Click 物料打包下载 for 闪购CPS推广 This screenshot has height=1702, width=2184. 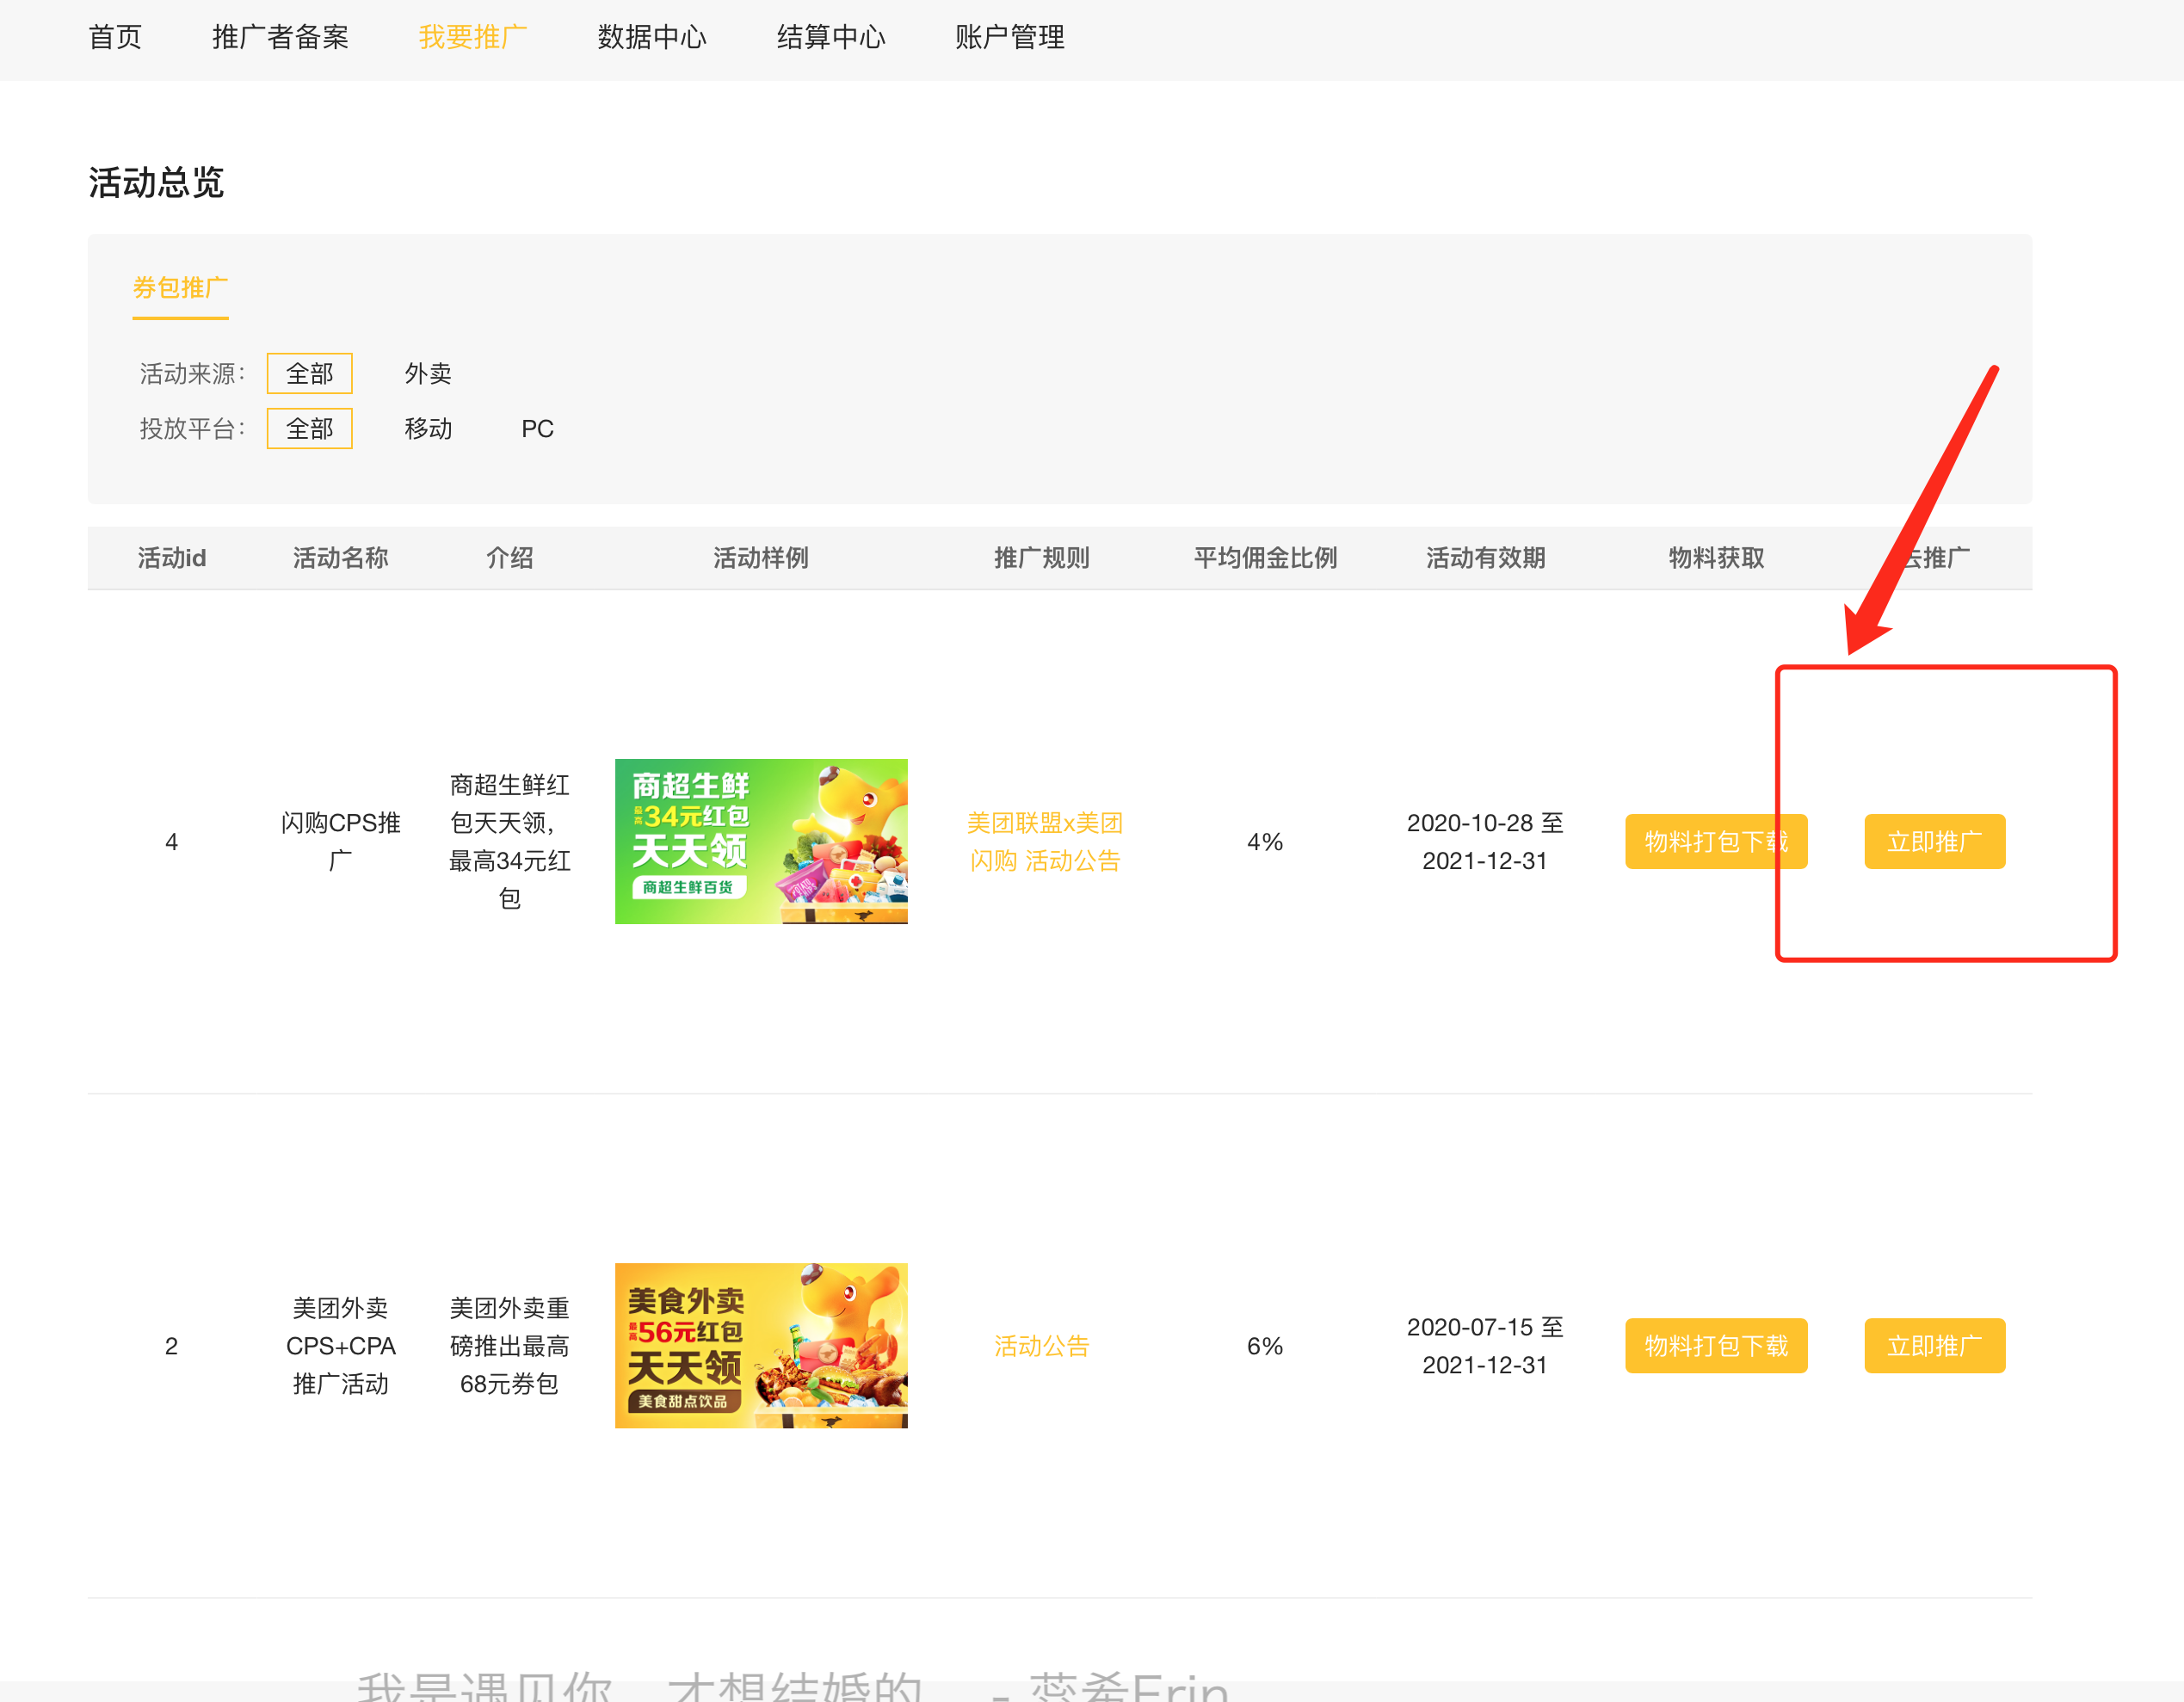coord(1716,842)
